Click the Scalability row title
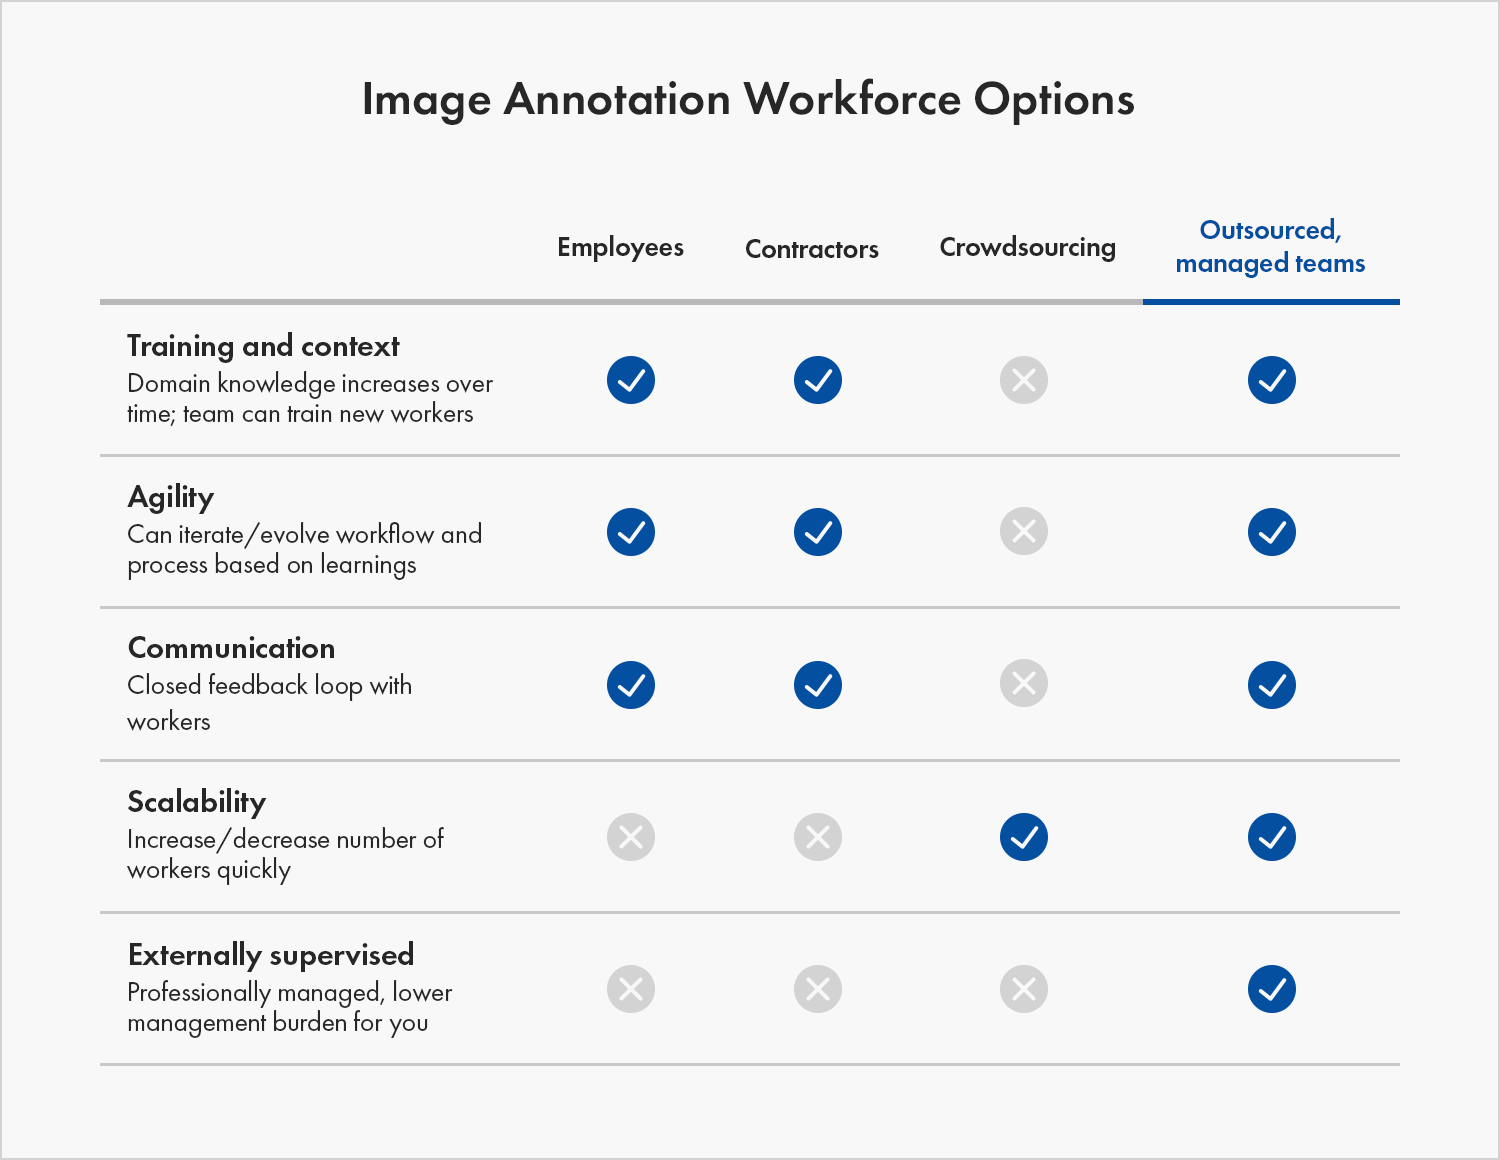This screenshot has width=1500, height=1160. [x=197, y=802]
